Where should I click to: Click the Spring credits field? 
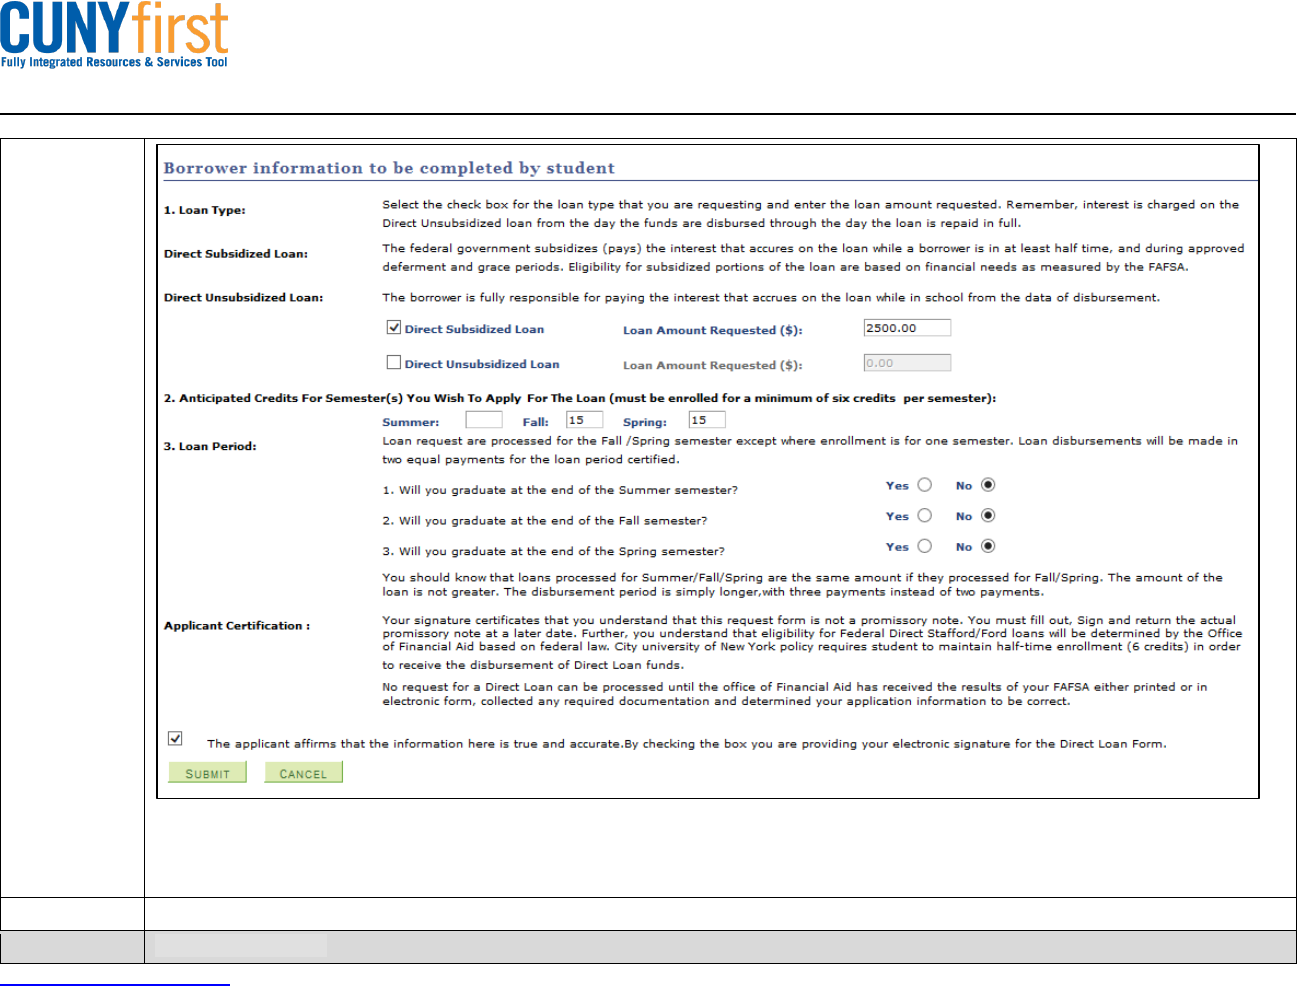pos(707,420)
